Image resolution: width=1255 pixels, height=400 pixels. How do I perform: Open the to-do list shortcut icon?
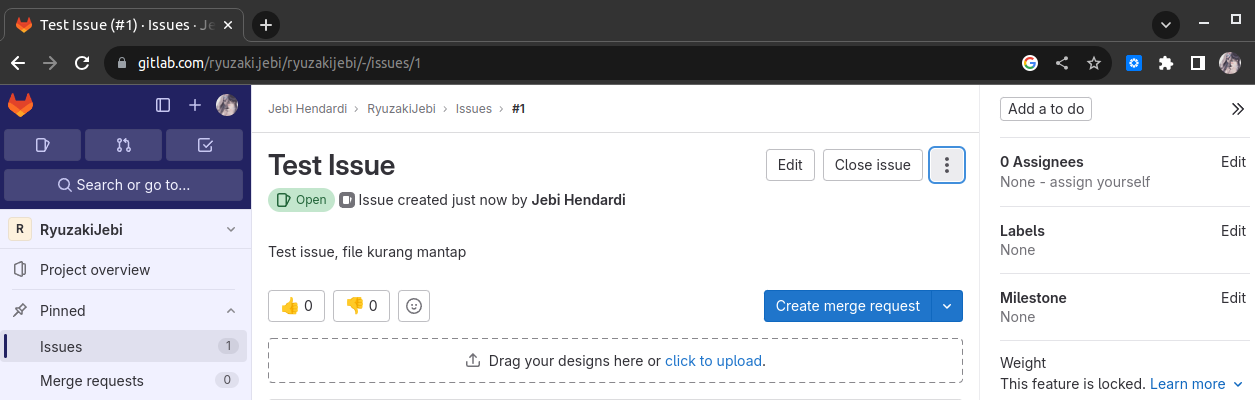[x=205, y=145]
